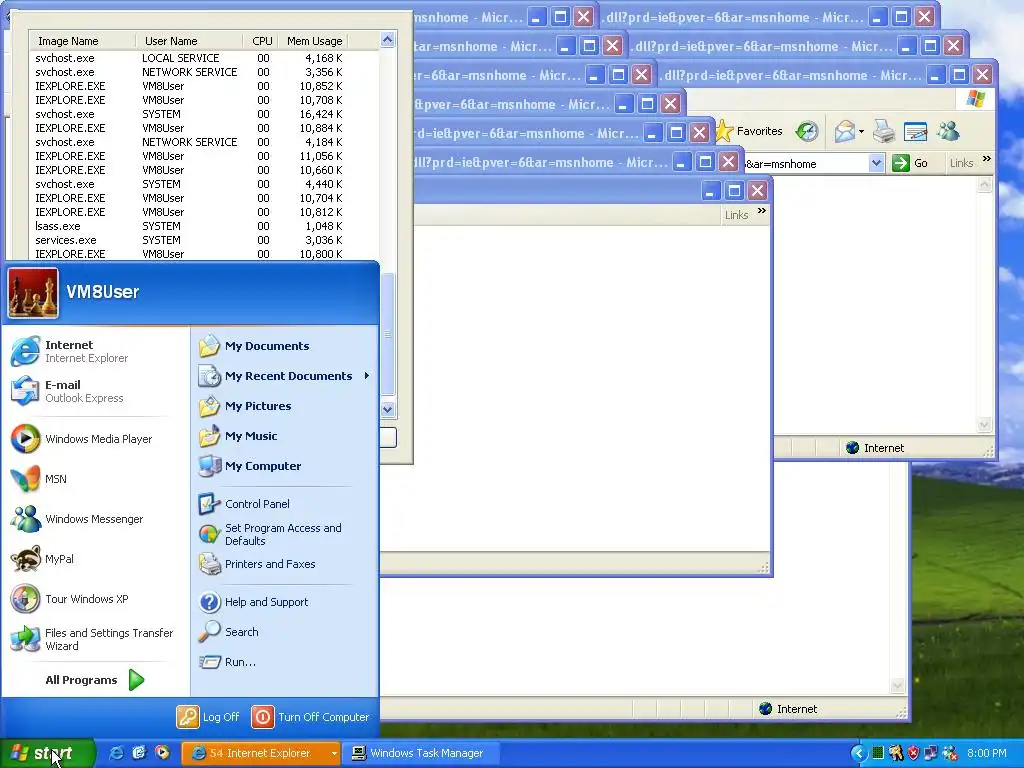Expand My Recent Documents submenu
The width and height of the screenshot is (1024, 768).
pyautogui.click(x=285, y=376)
